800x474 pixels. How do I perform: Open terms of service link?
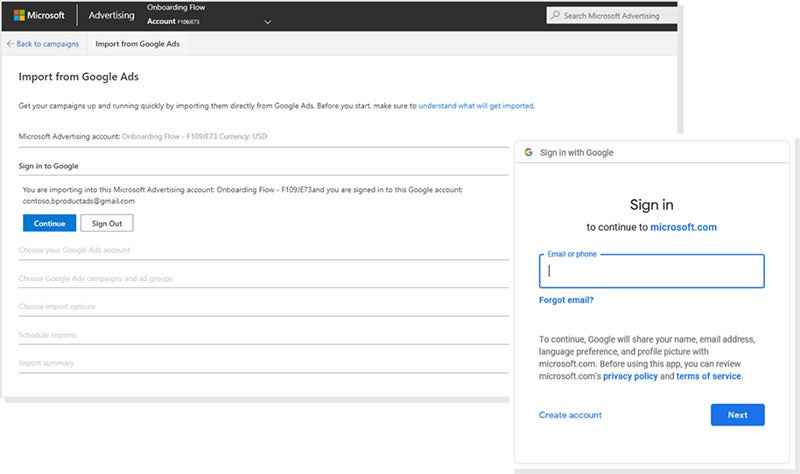(x=709, y=376)
